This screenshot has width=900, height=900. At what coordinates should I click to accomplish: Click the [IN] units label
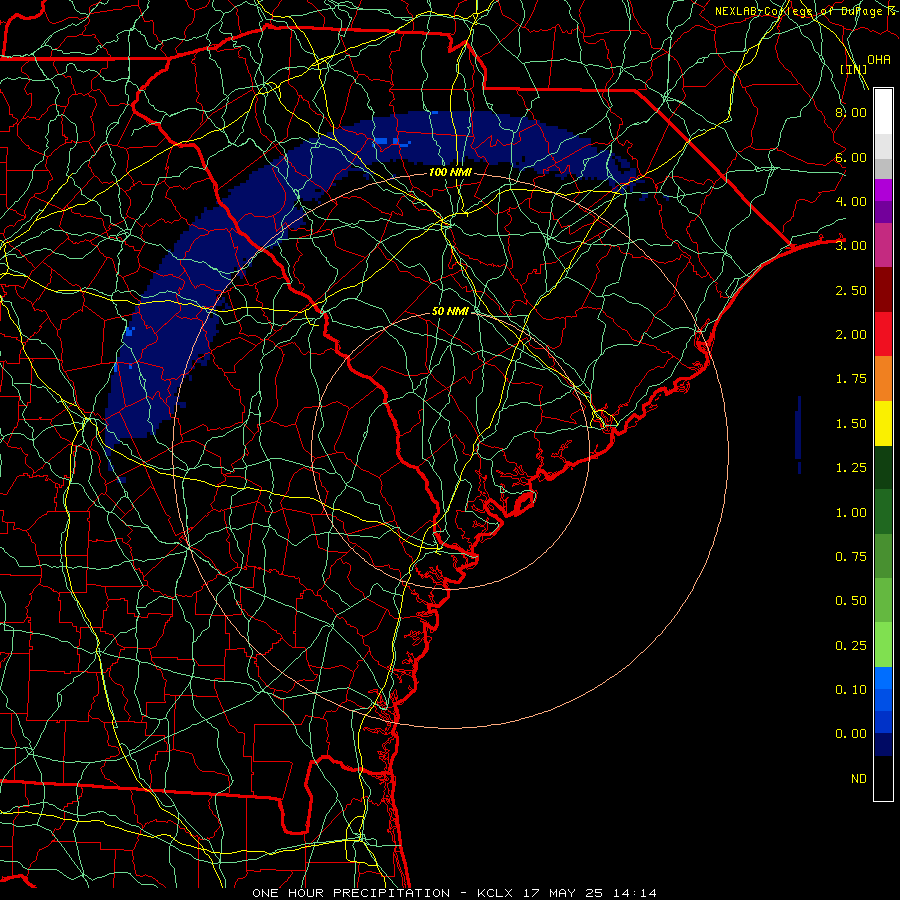point(853,69)
